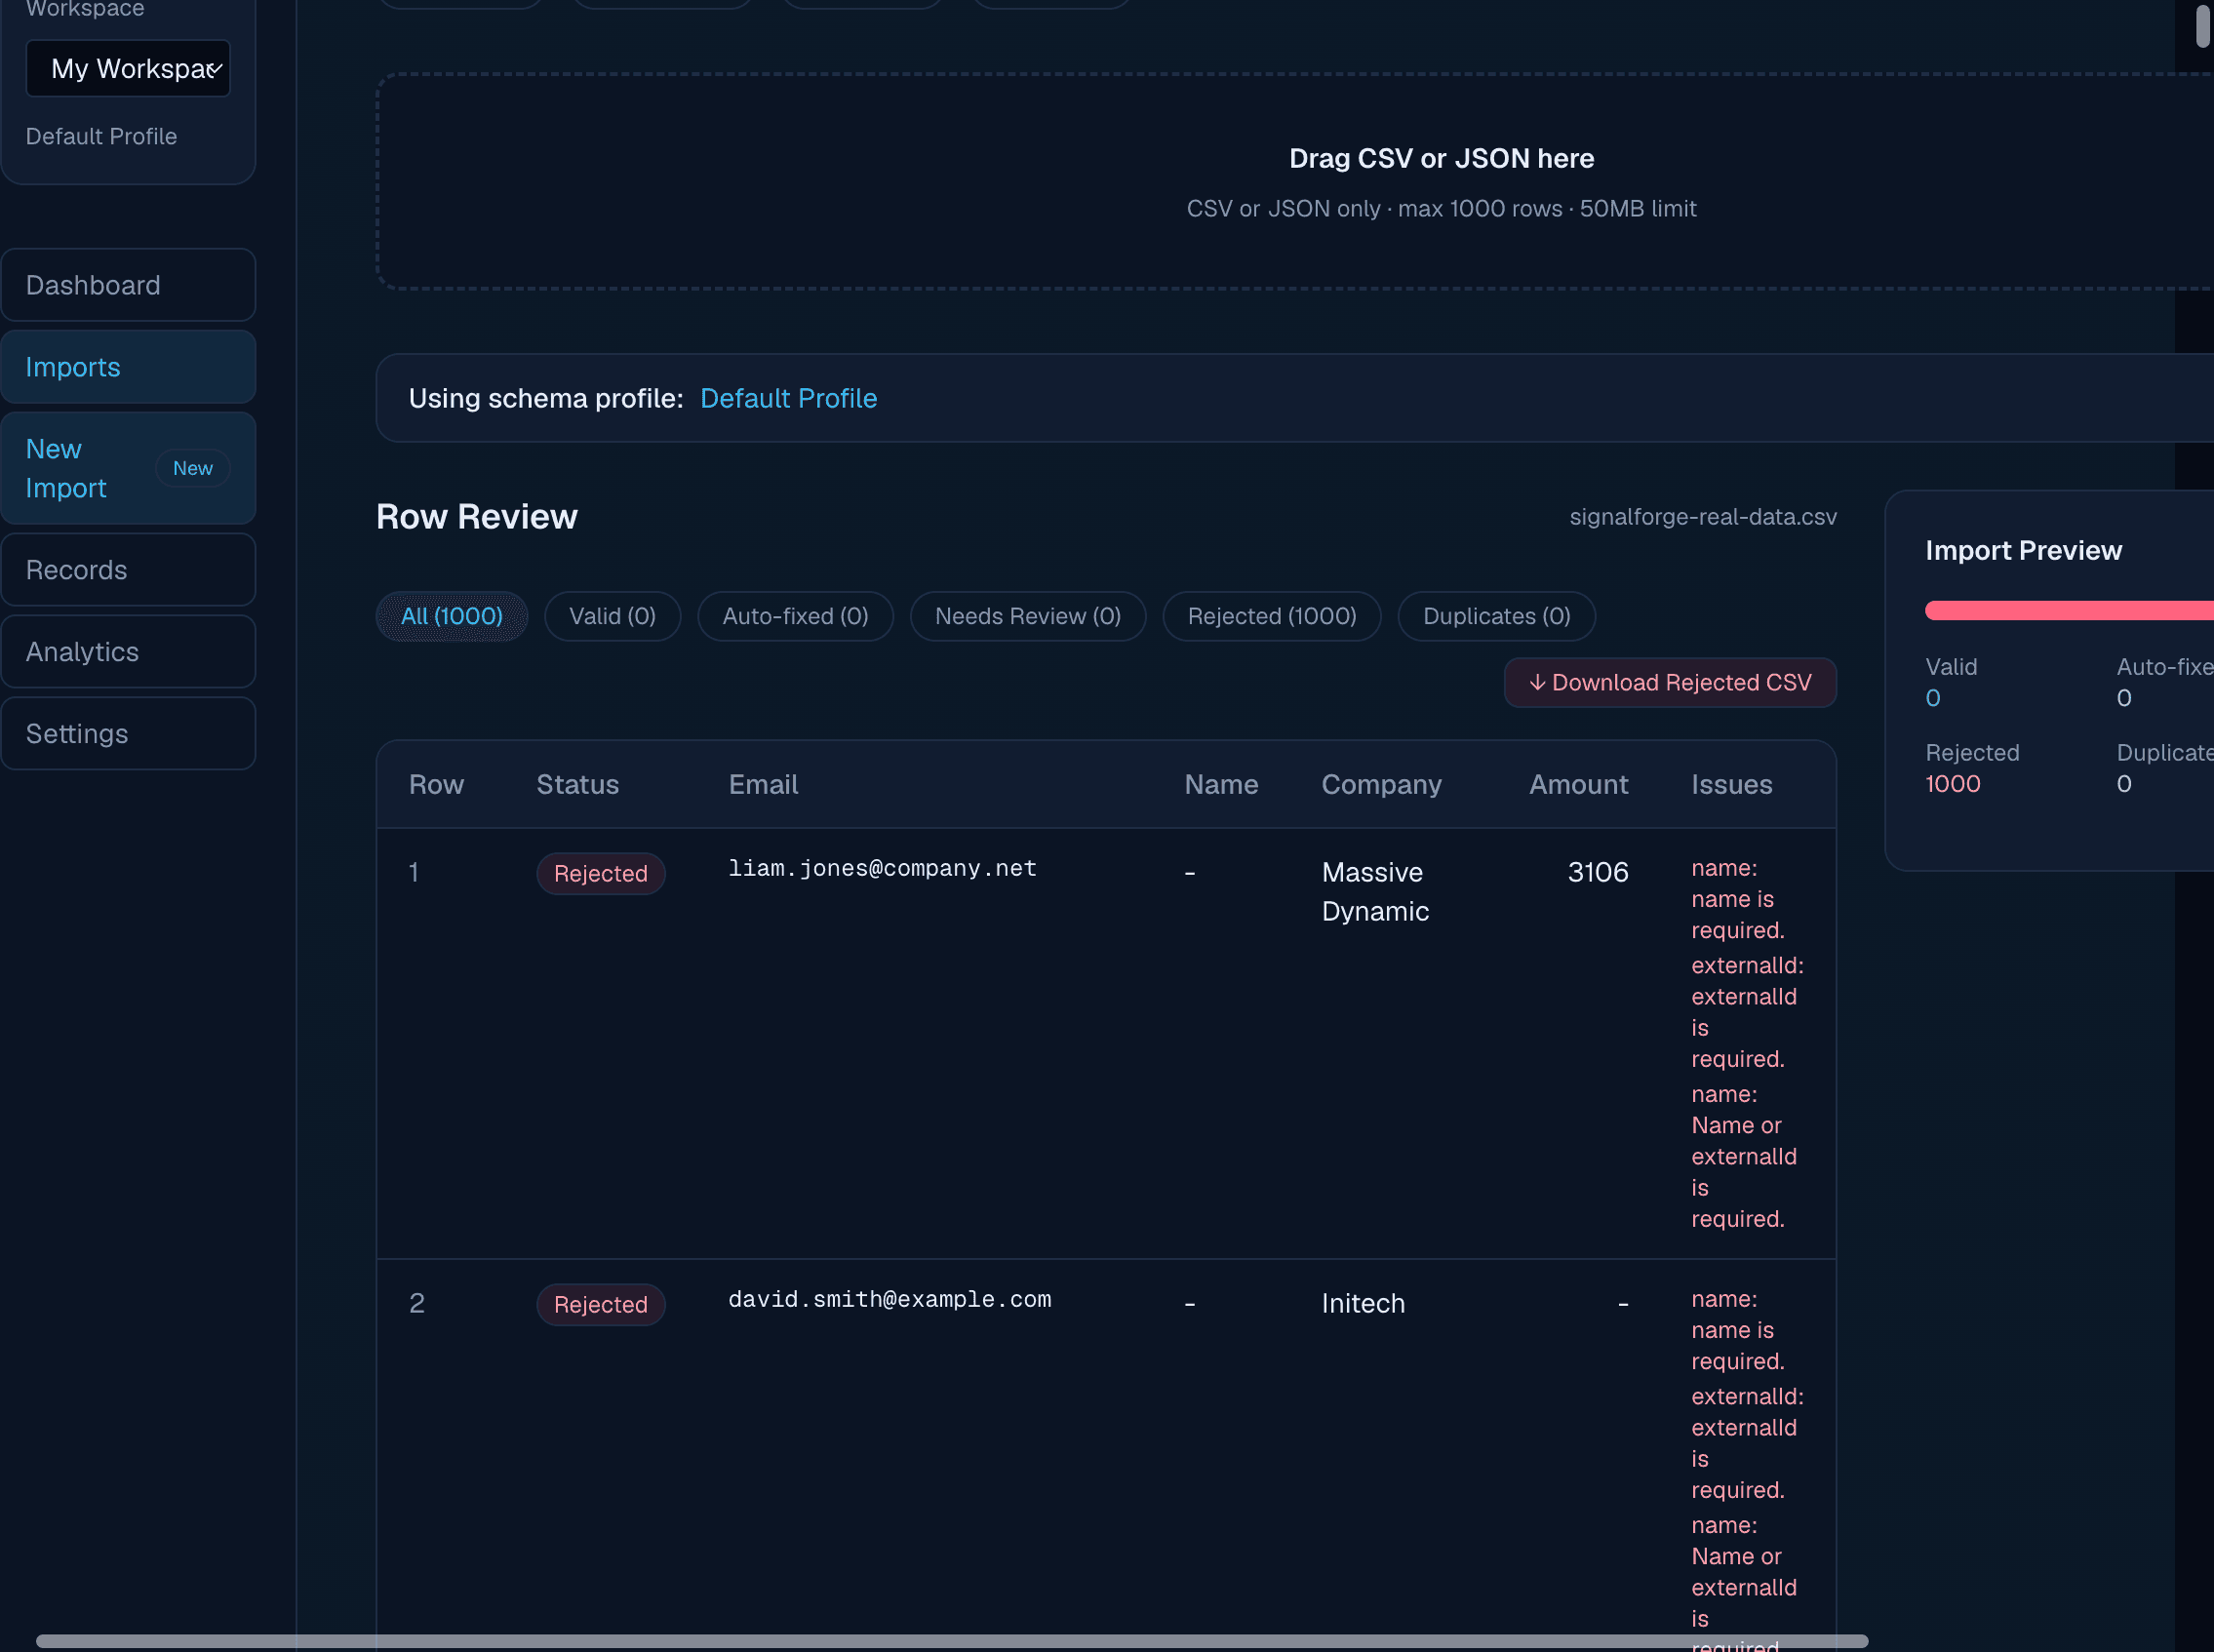The width and height of the screenshot is (2214, 1652).
Task: Click Massive Dynamic company cell
Action: [1375, 892]
